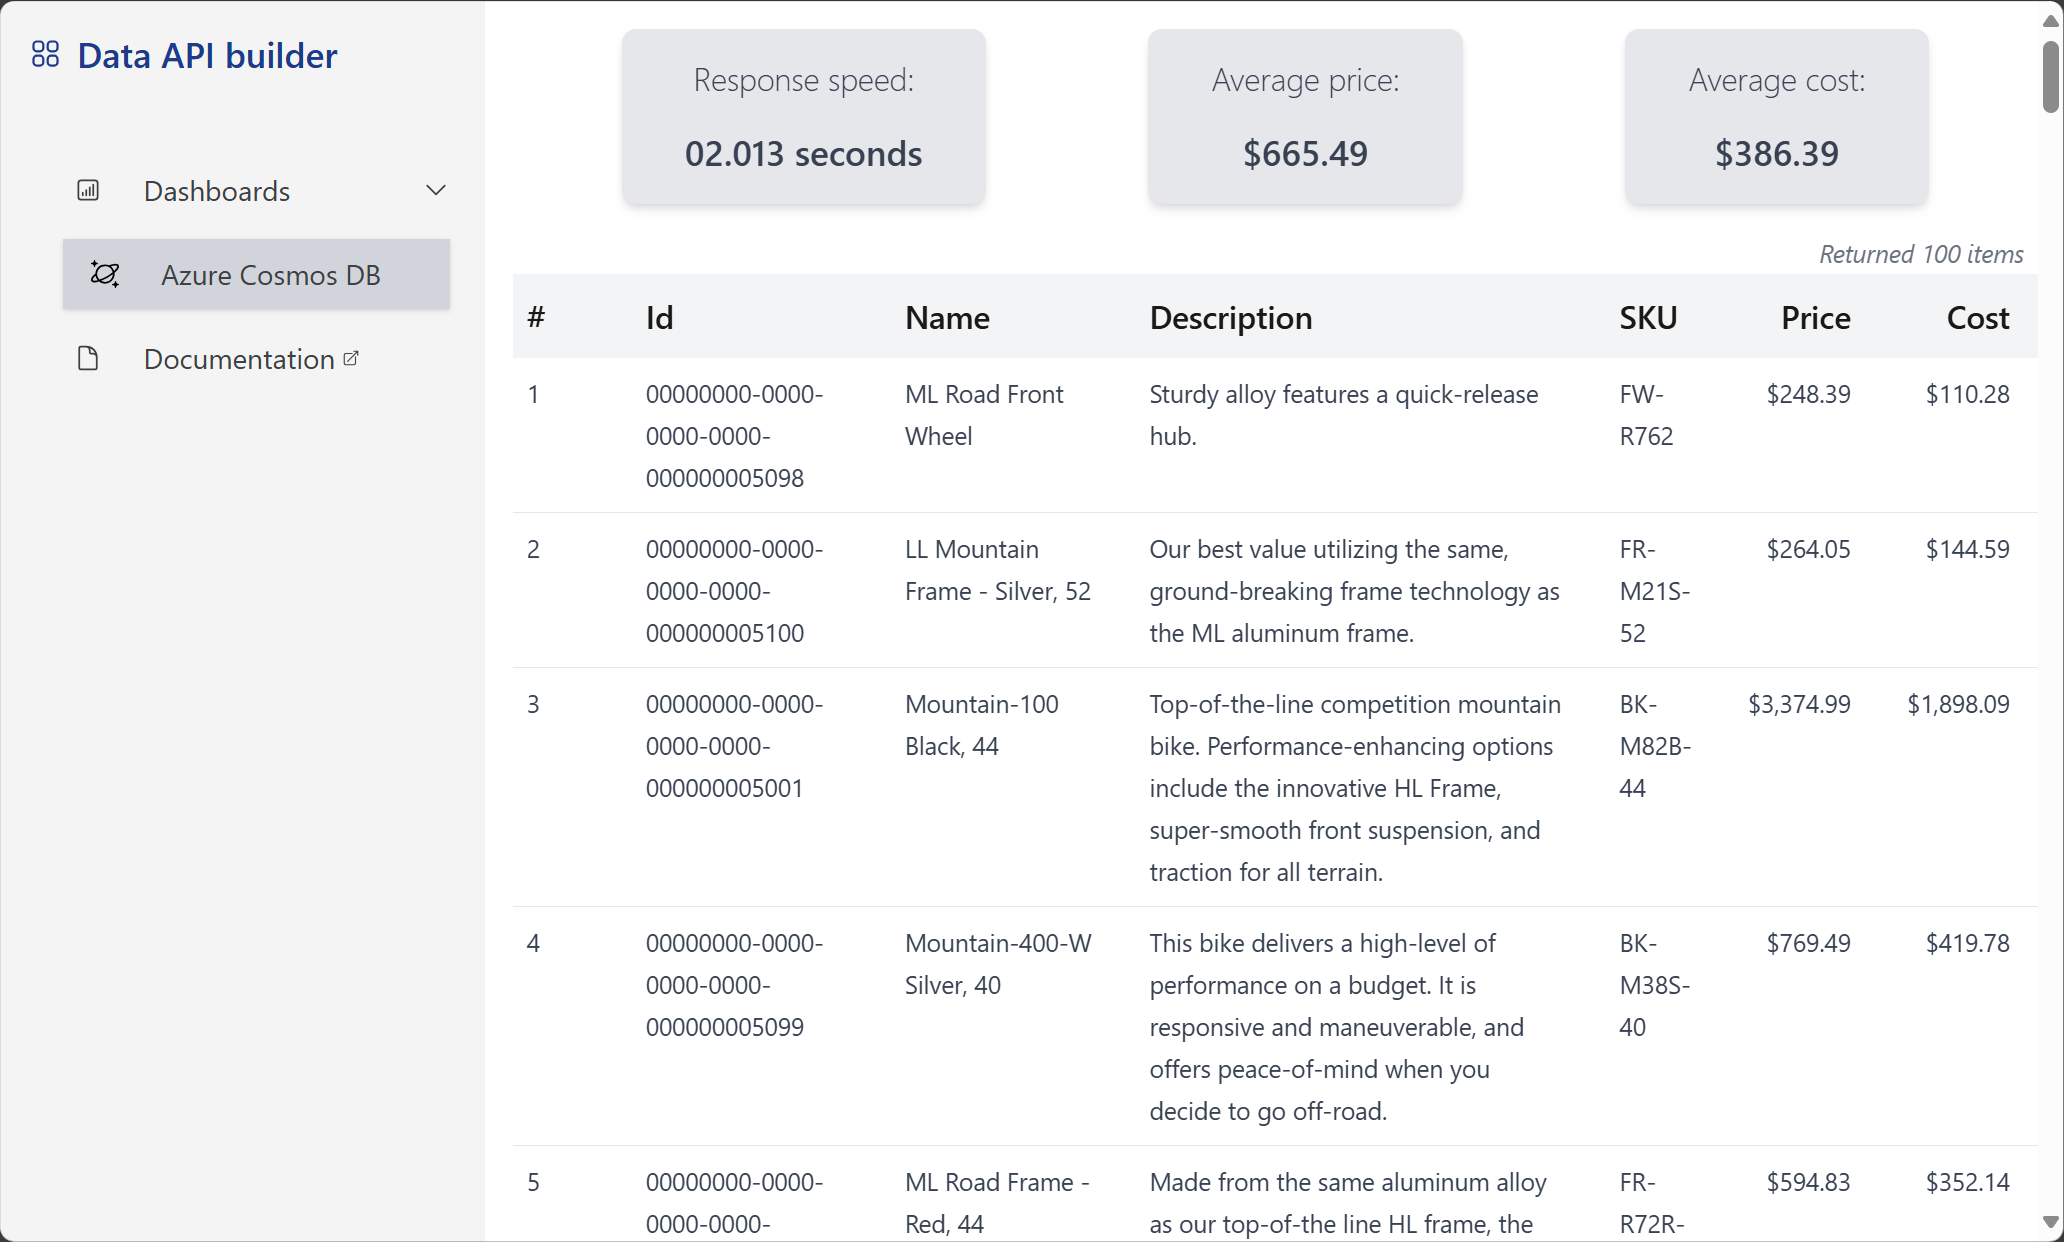Open the Documentation link
The width and height of the screenshot is (2064, 1242).
[x=239, y=359]
